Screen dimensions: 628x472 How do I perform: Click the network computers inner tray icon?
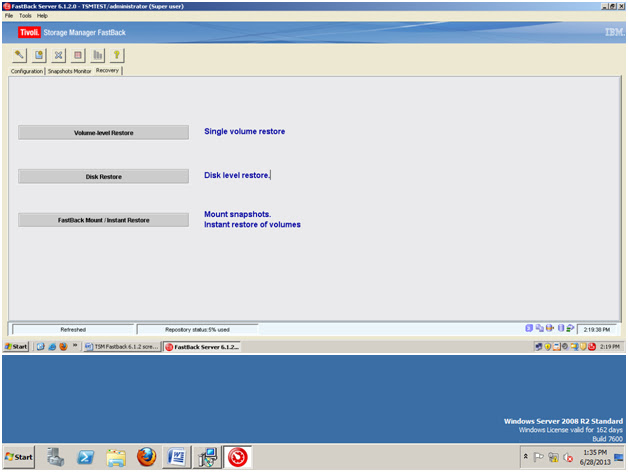539,347
